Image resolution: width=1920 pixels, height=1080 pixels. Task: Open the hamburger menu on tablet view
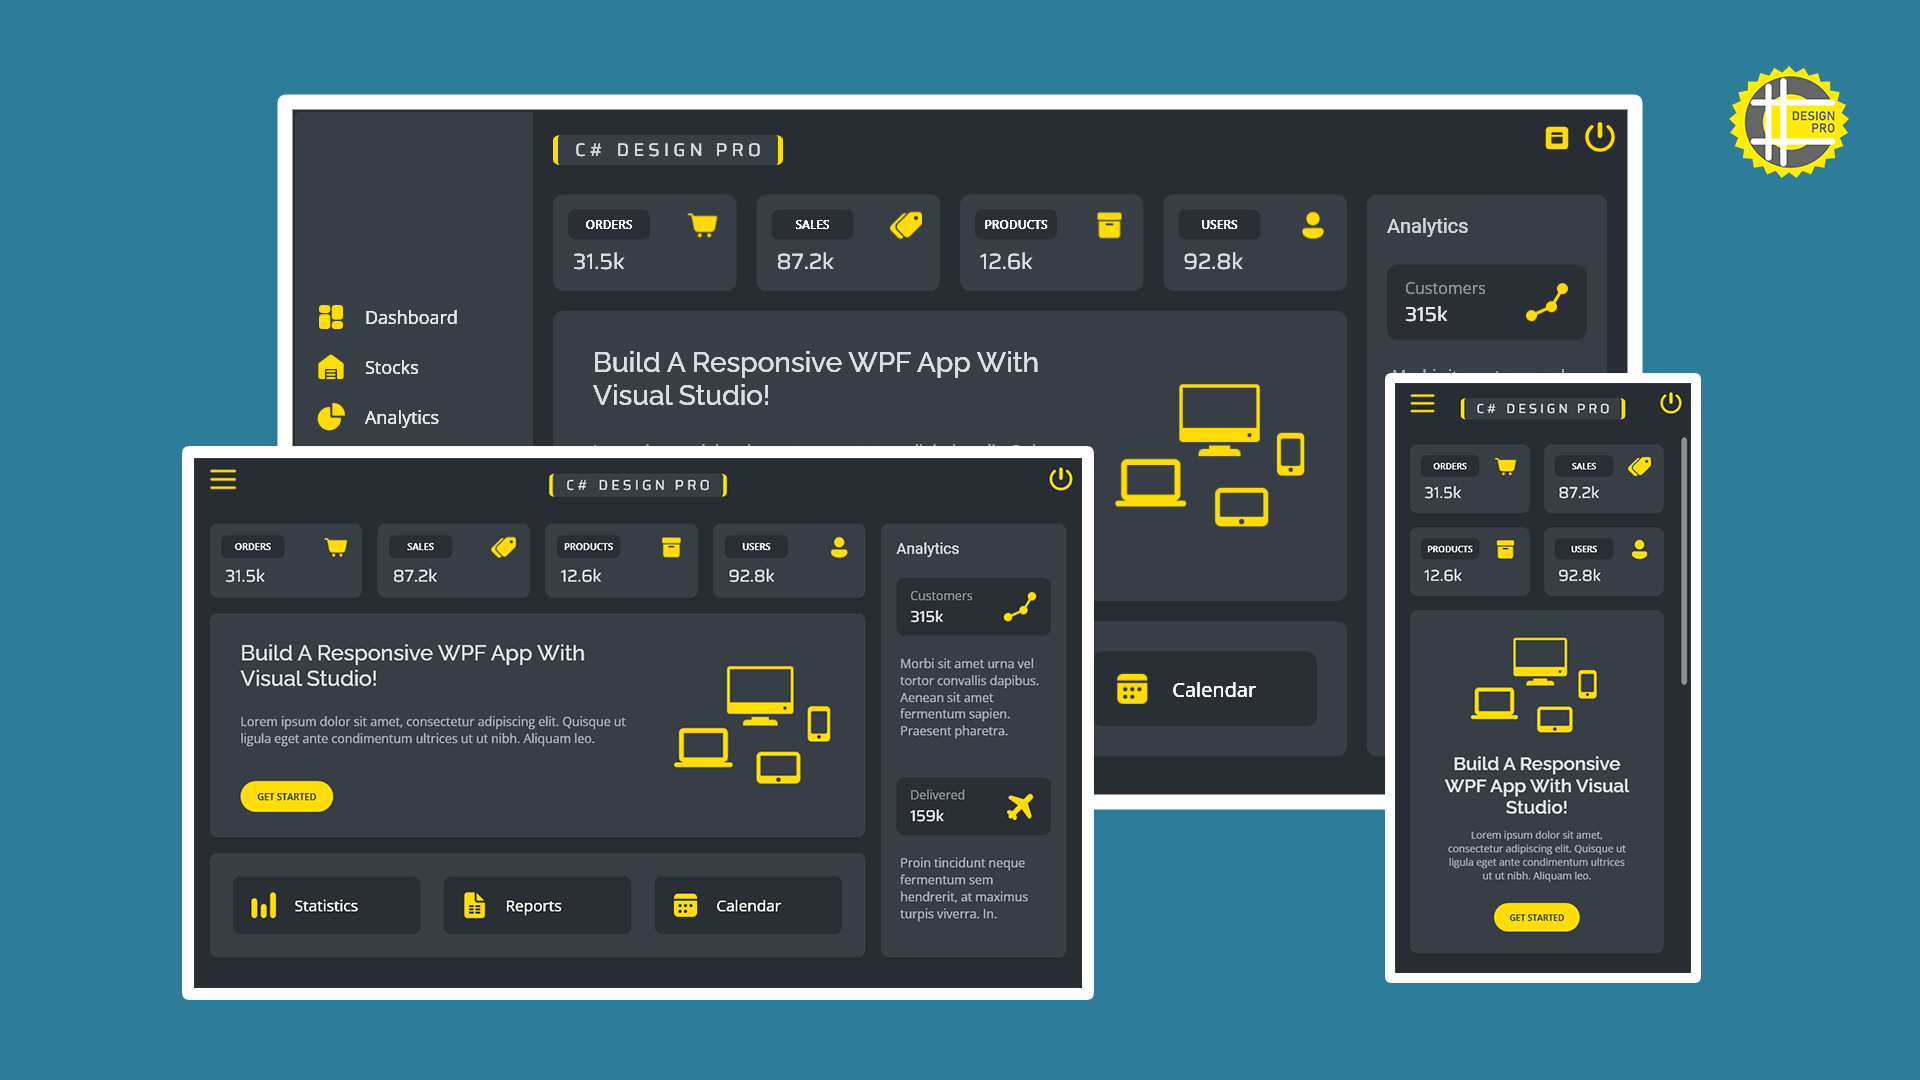coord(222,480)
